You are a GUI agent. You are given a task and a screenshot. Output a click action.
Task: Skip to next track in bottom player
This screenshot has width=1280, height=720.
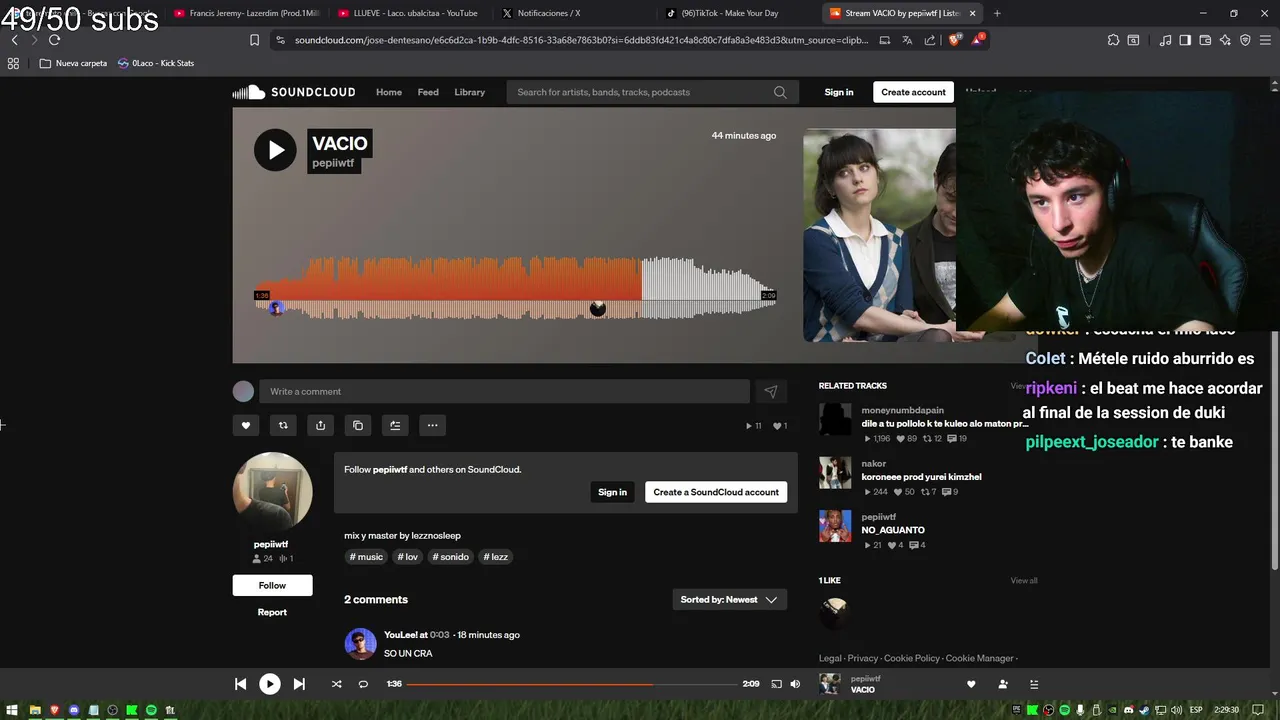[x=299, y=684]
